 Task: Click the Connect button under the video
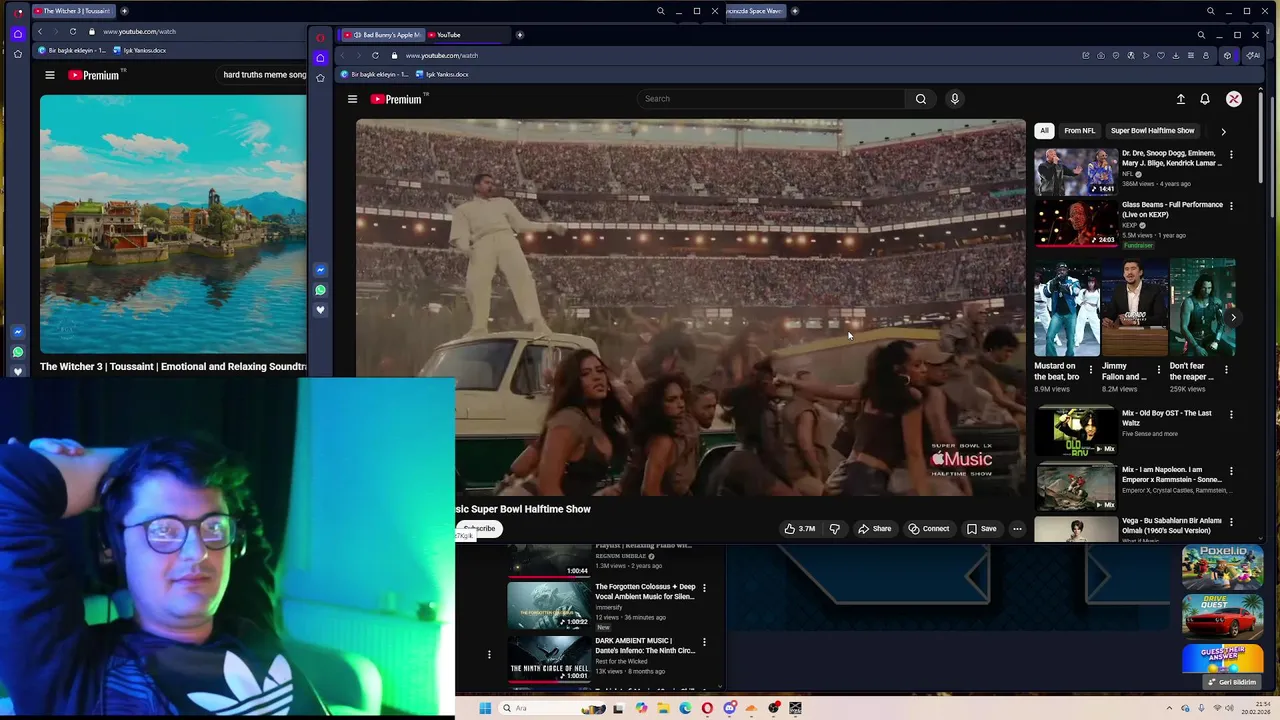pos(928,529)
